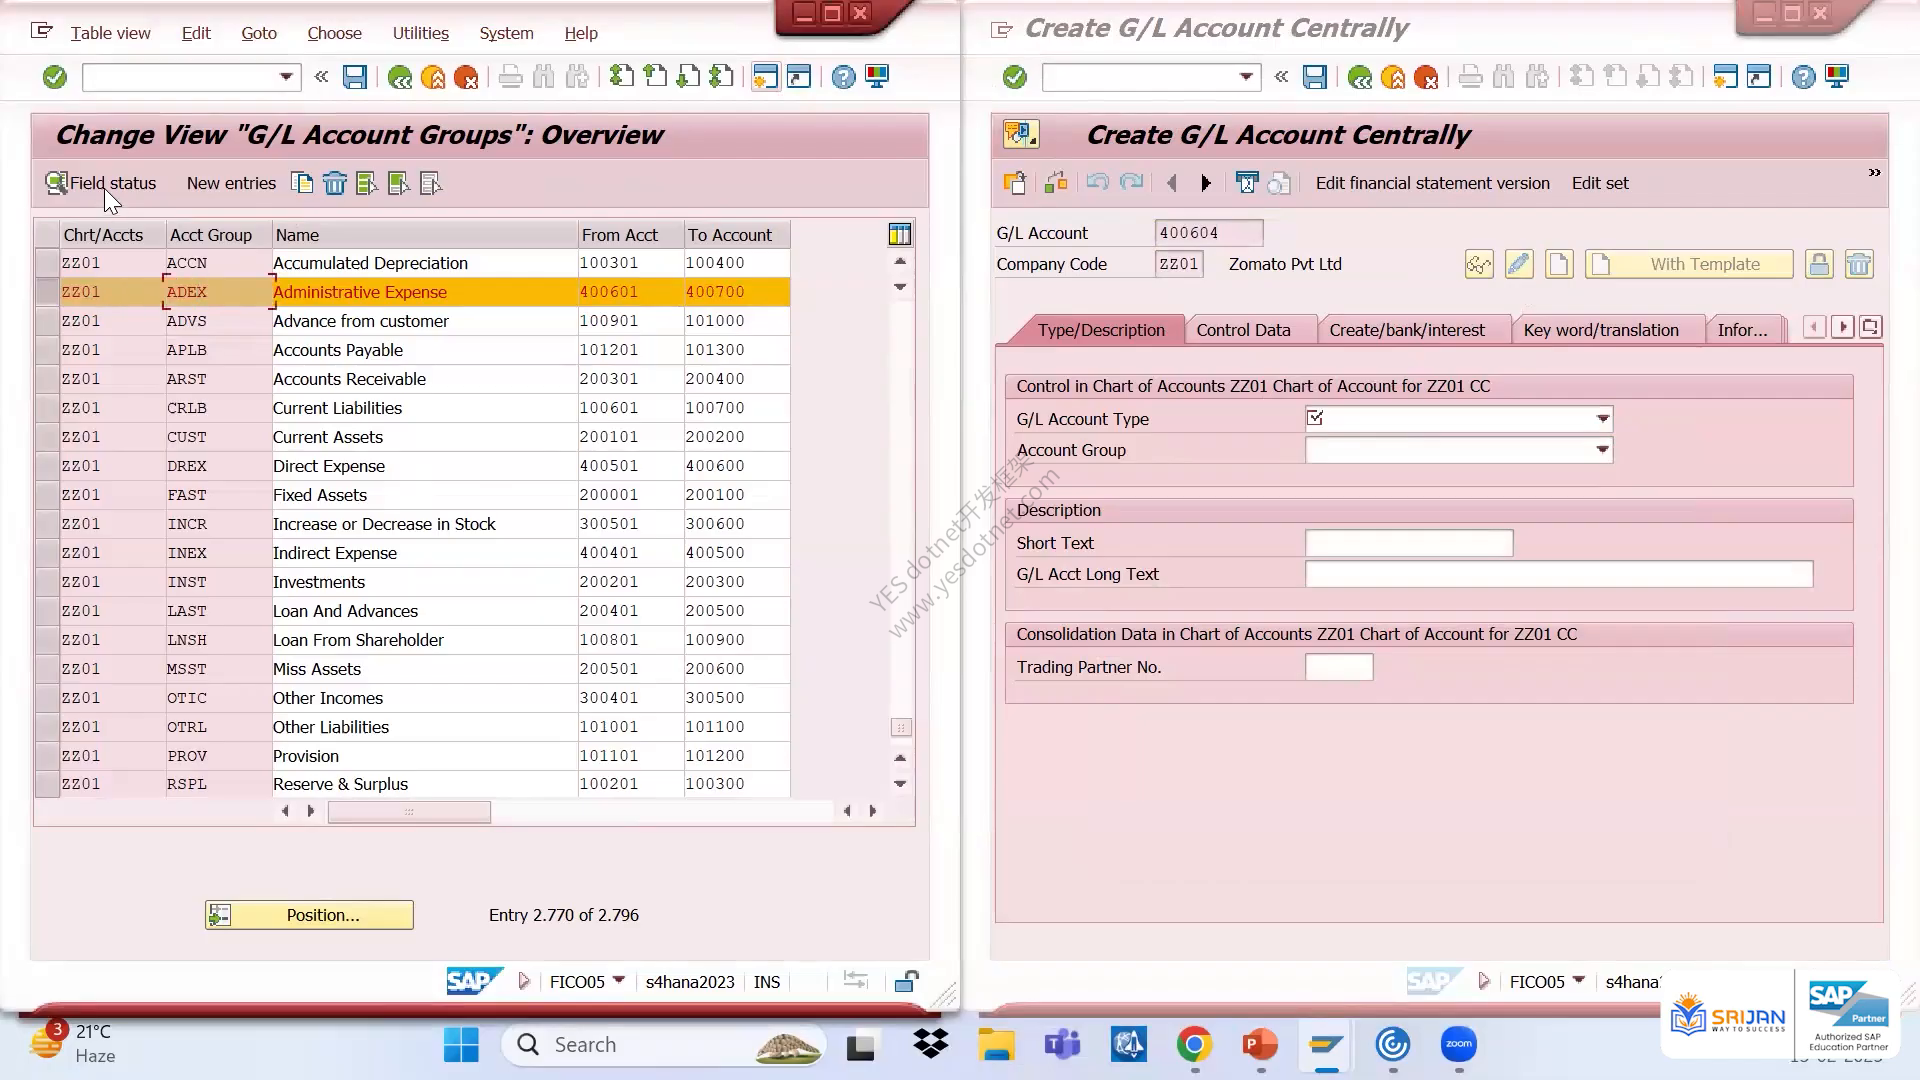Expand the G/L Account Type dropdown
Image resolution: width=1920 pixels, height=1080 pixels.
coord(1603,419)
